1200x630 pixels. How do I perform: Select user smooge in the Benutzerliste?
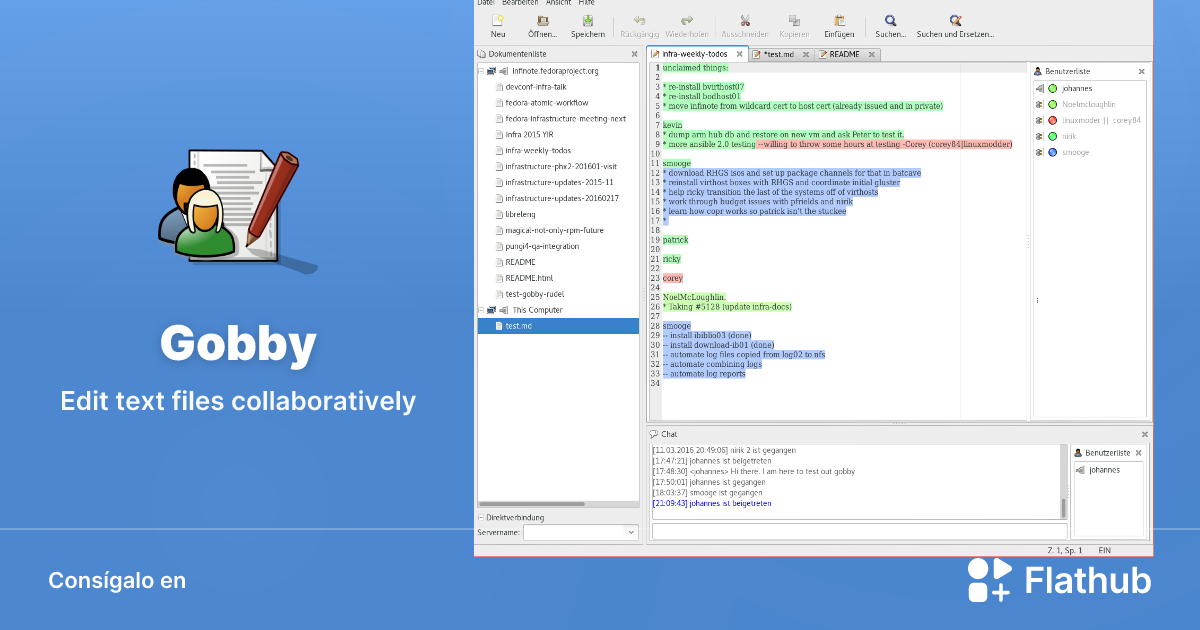1076,151
